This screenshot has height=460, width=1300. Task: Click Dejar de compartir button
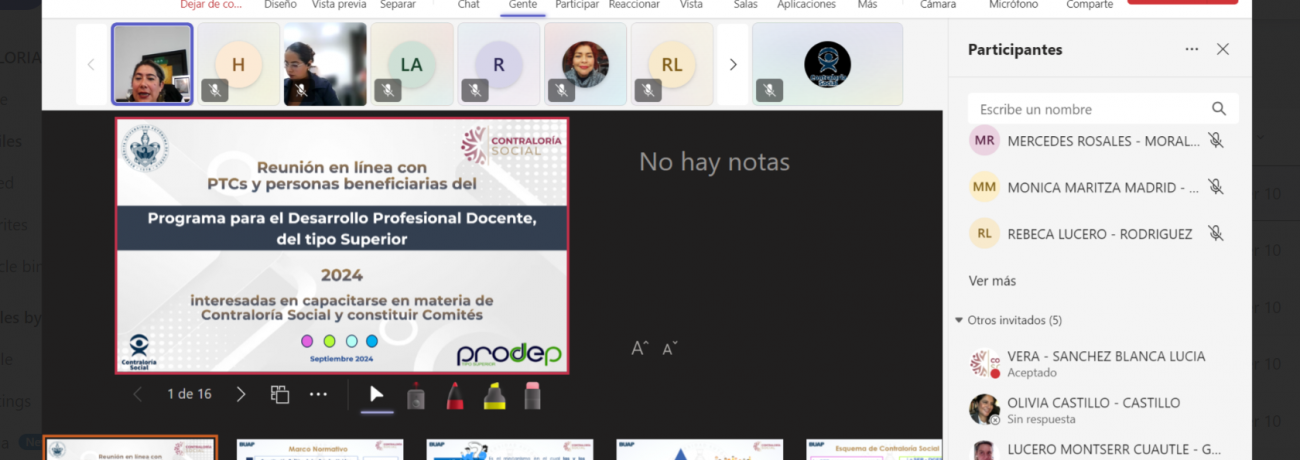210,5
